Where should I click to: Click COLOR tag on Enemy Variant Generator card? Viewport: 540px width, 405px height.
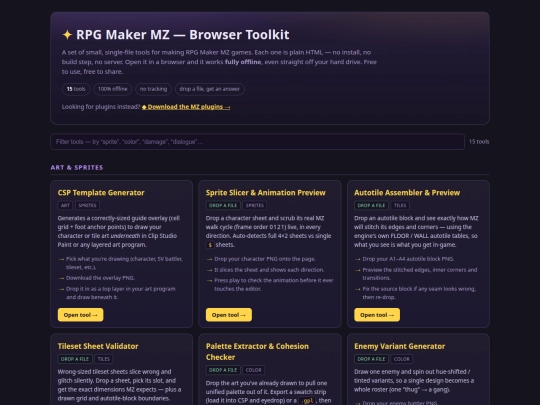(402, 359)
